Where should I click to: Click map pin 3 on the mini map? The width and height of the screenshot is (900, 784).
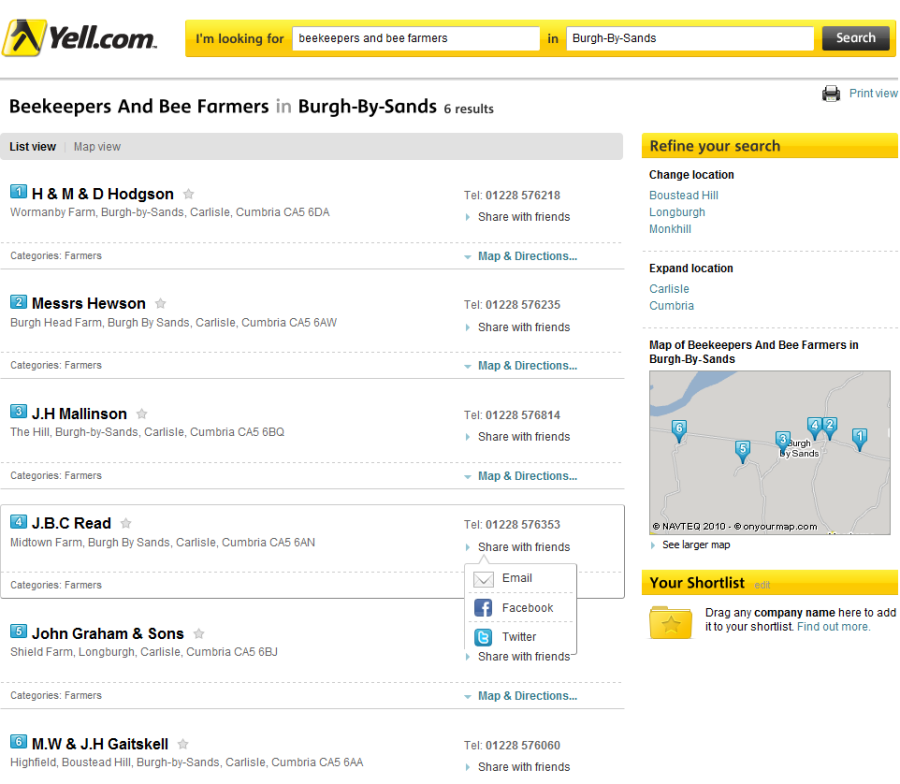coord(782,442)
